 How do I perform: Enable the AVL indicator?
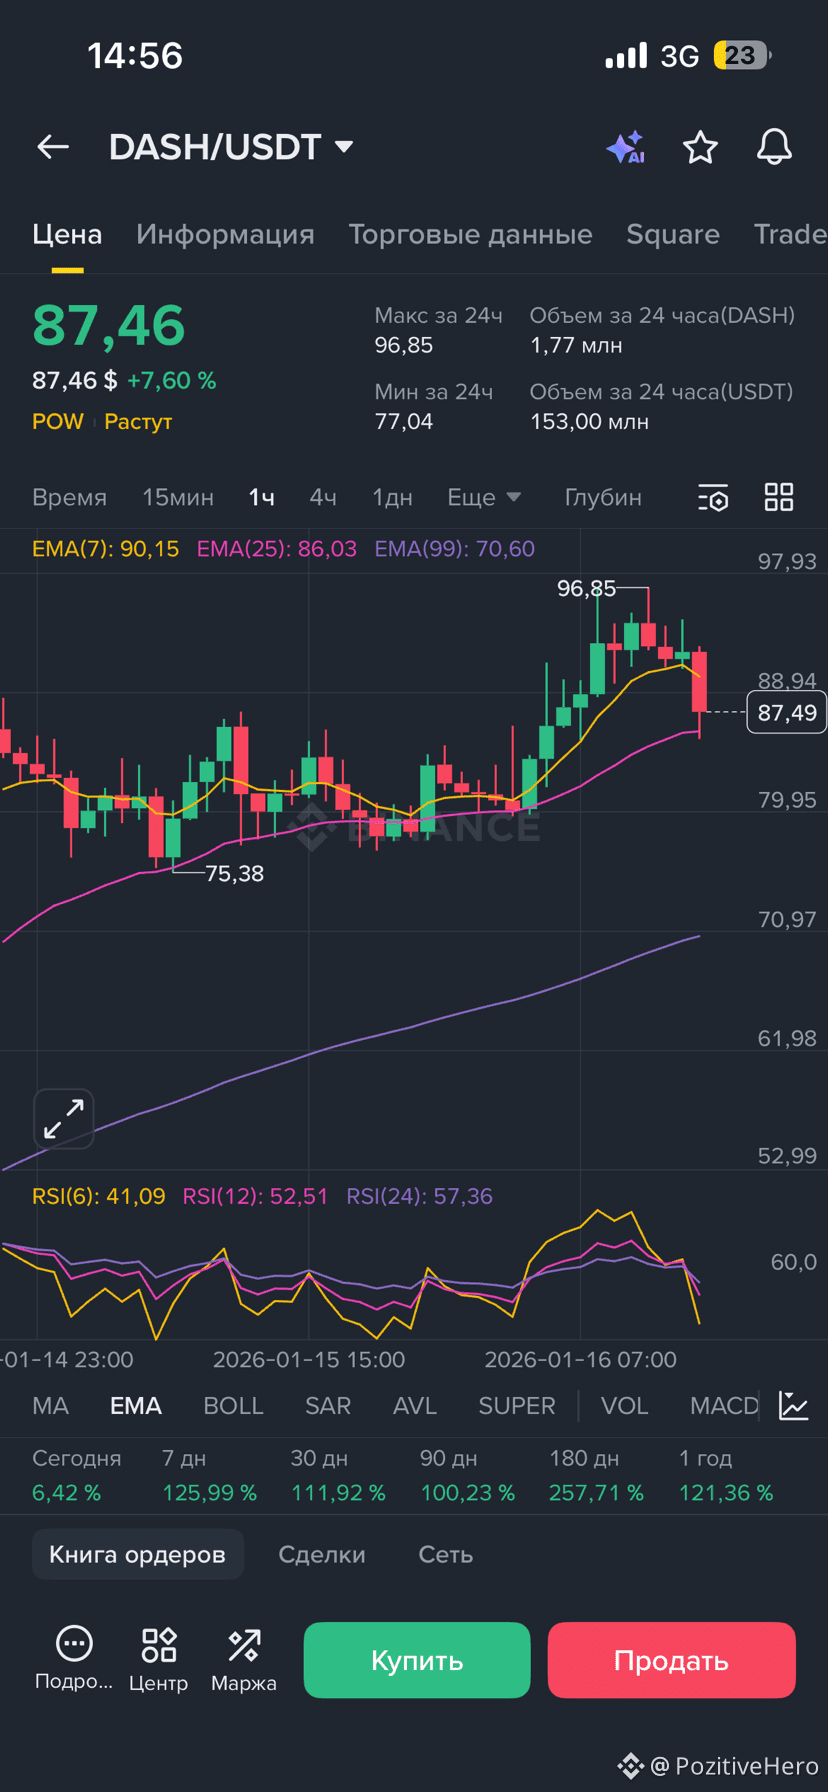(415, 1405)
